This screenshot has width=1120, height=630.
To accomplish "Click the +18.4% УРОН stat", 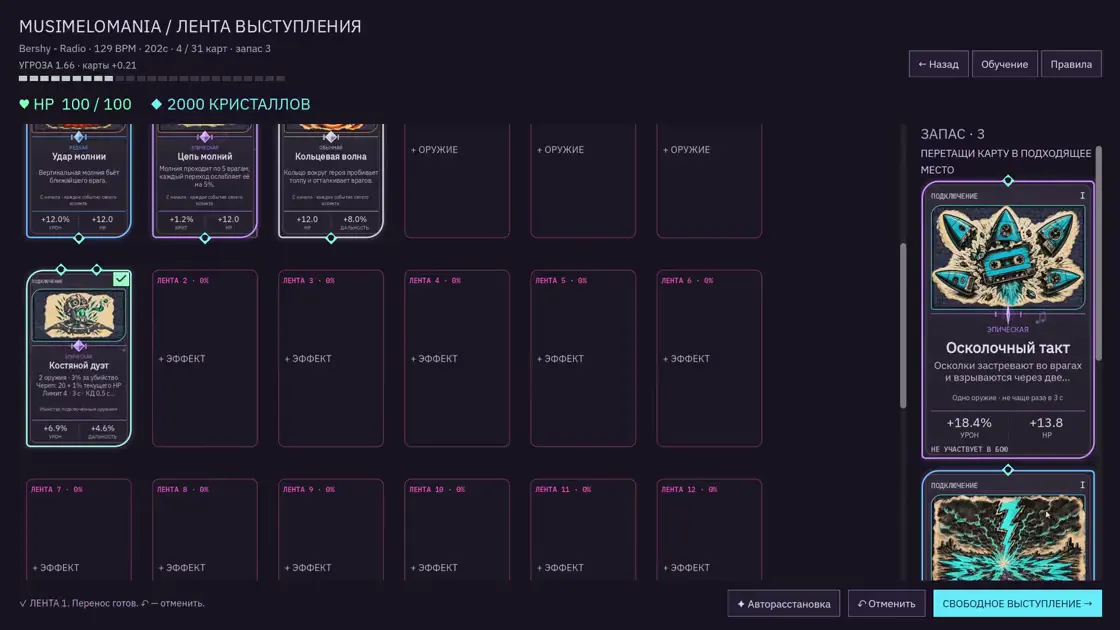I will tap(969, 427).
